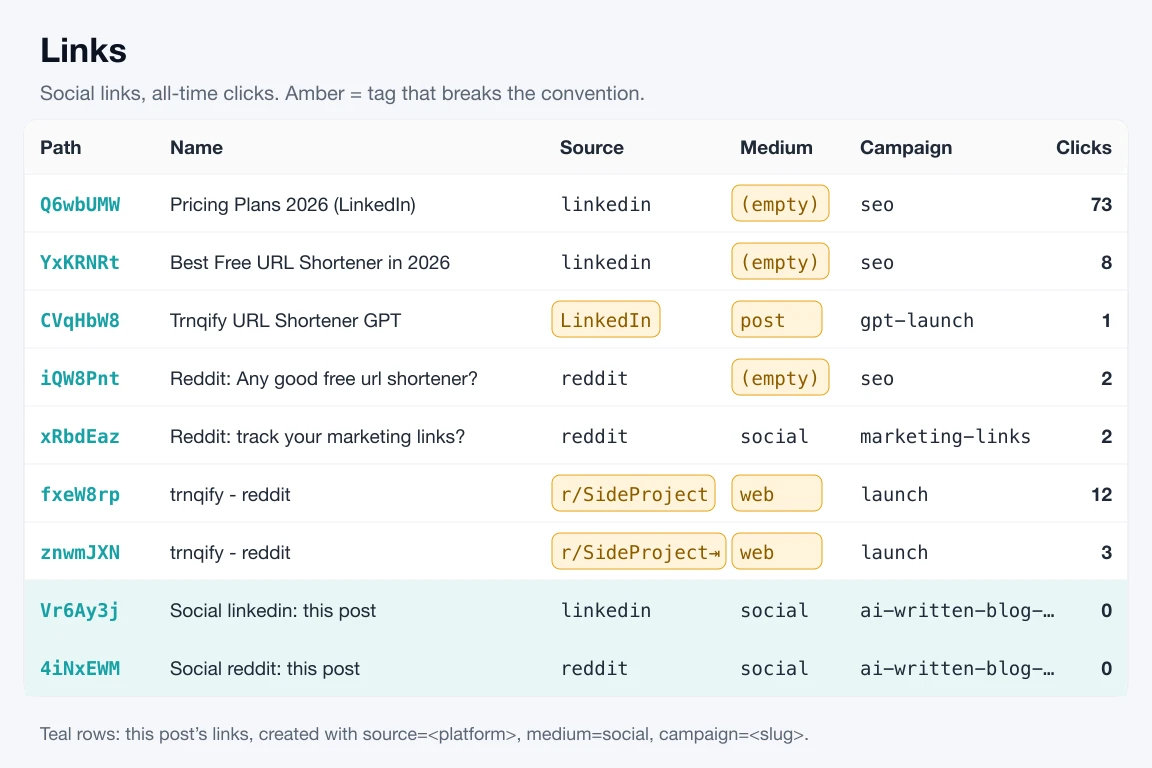
Task: Select the name "Best Free URL Shortener in 2026"
Action: click(309, 262)
